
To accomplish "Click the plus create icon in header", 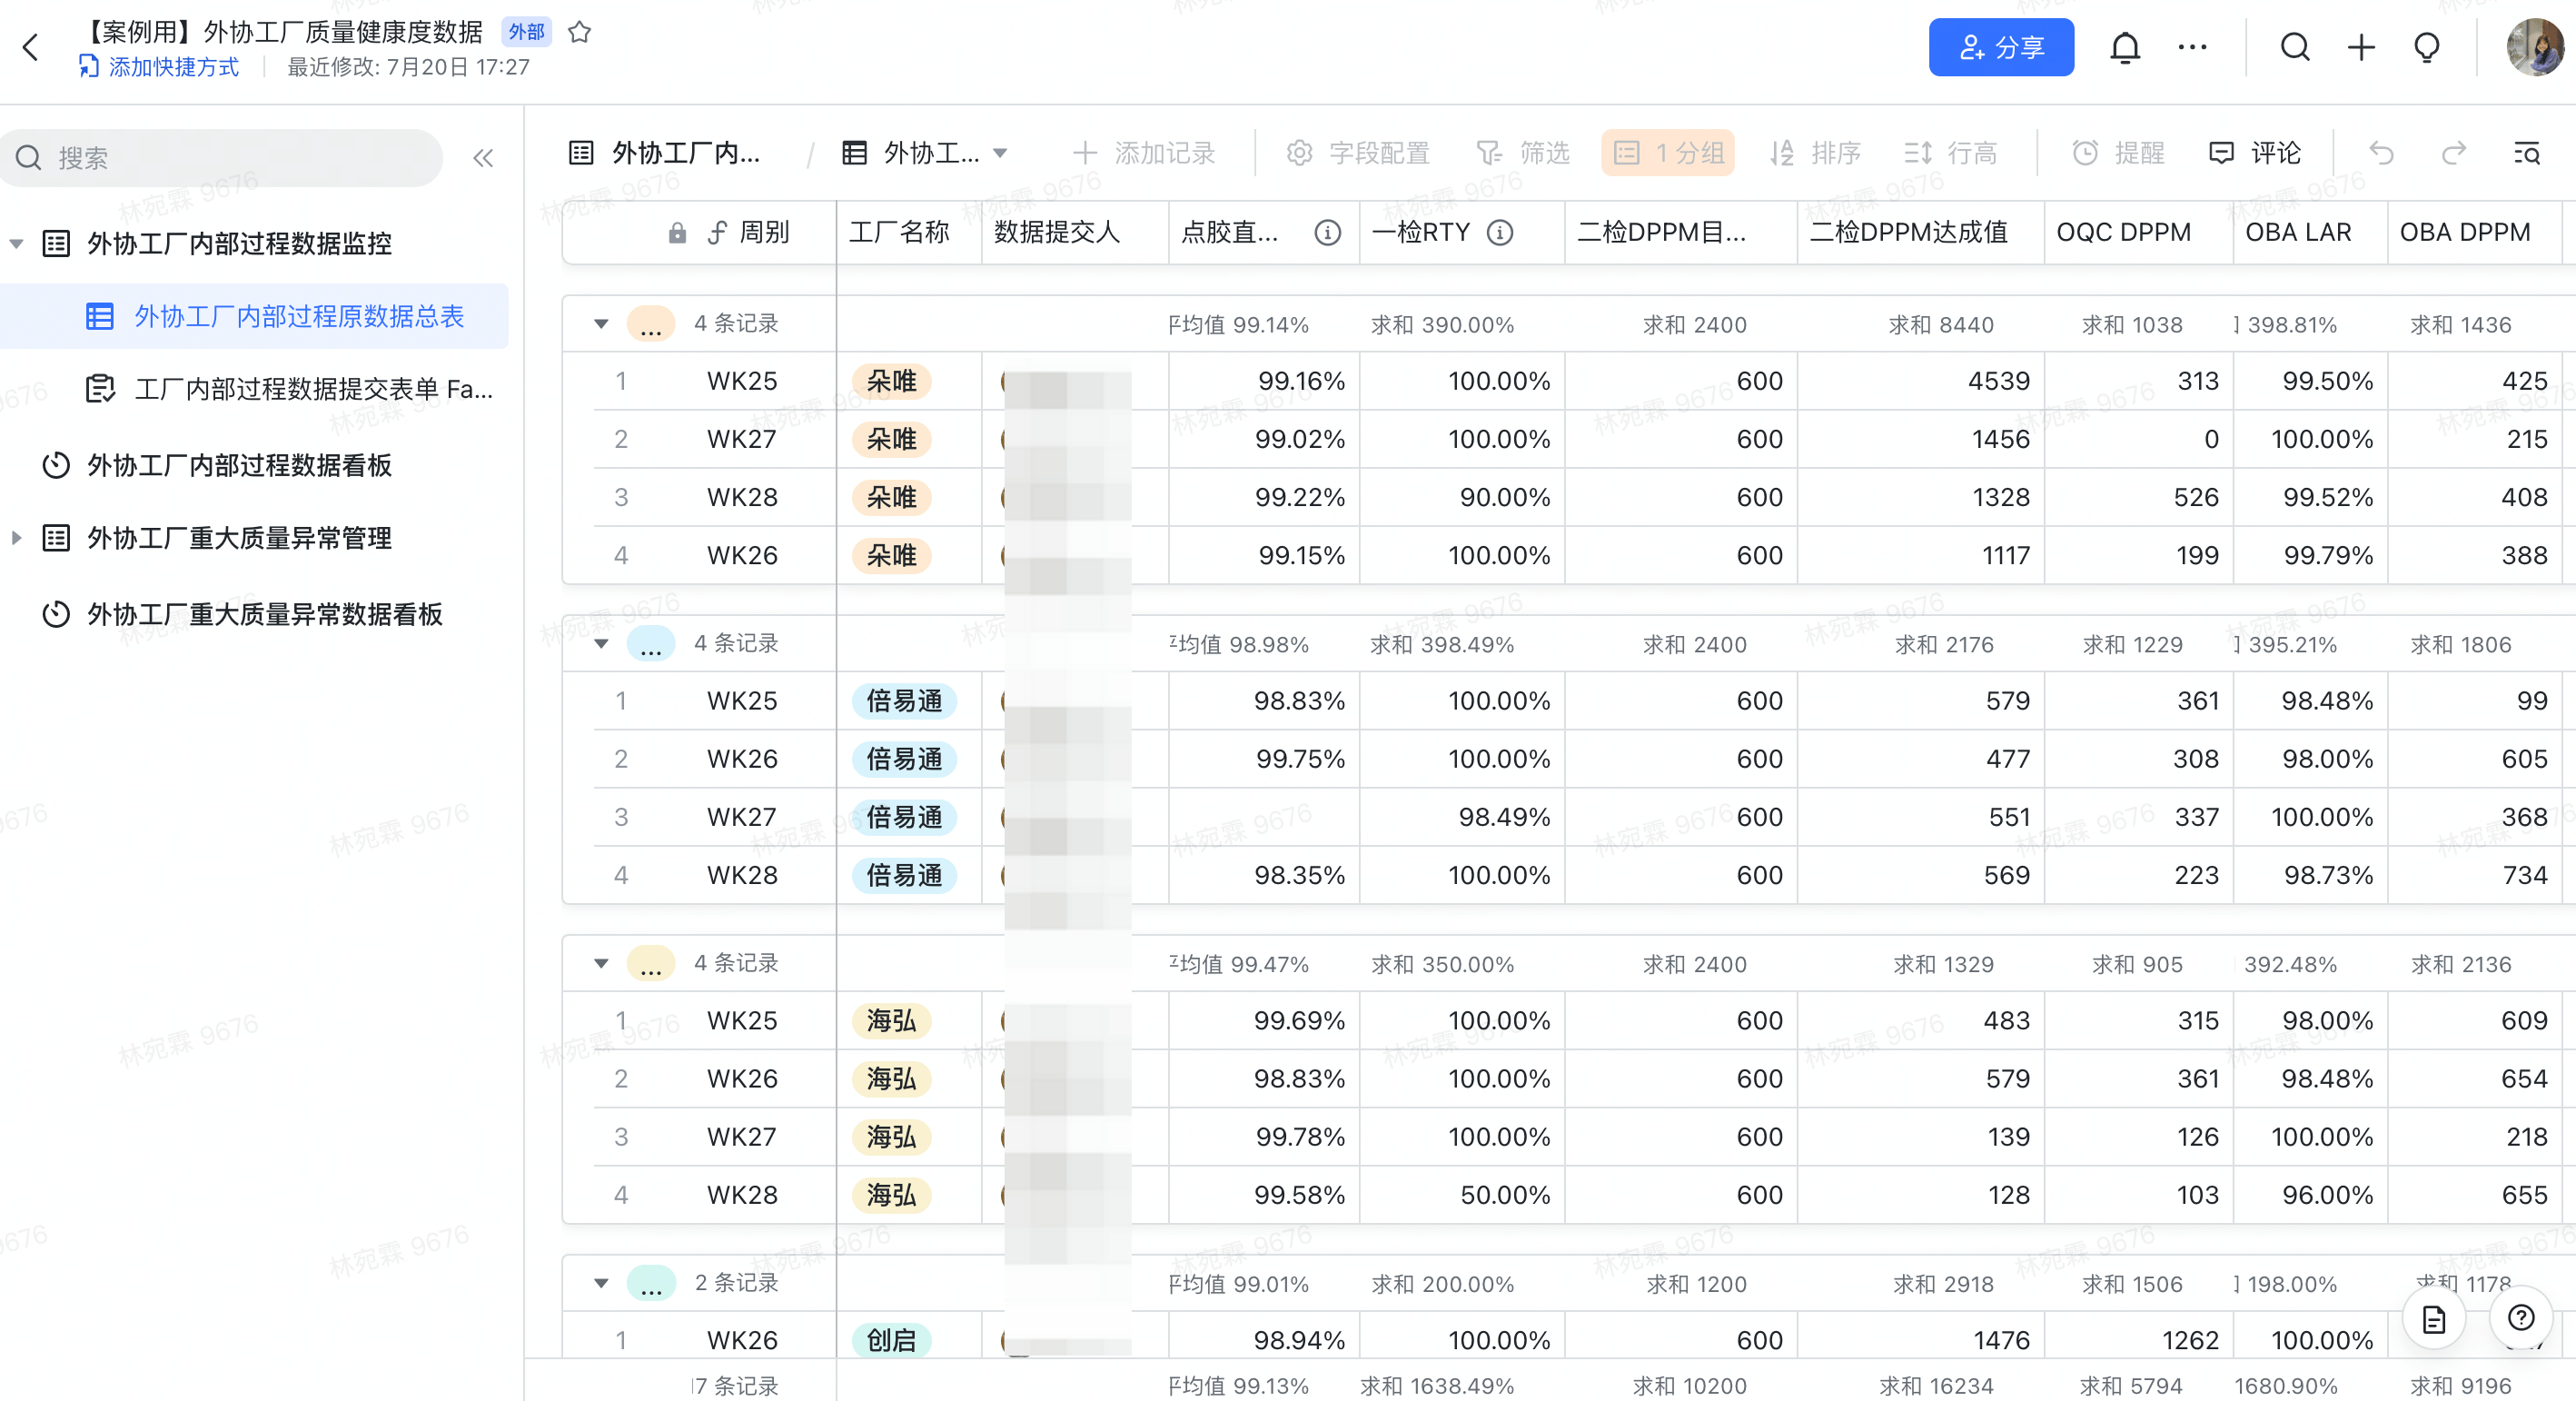I will click(x=2361, y=47).
